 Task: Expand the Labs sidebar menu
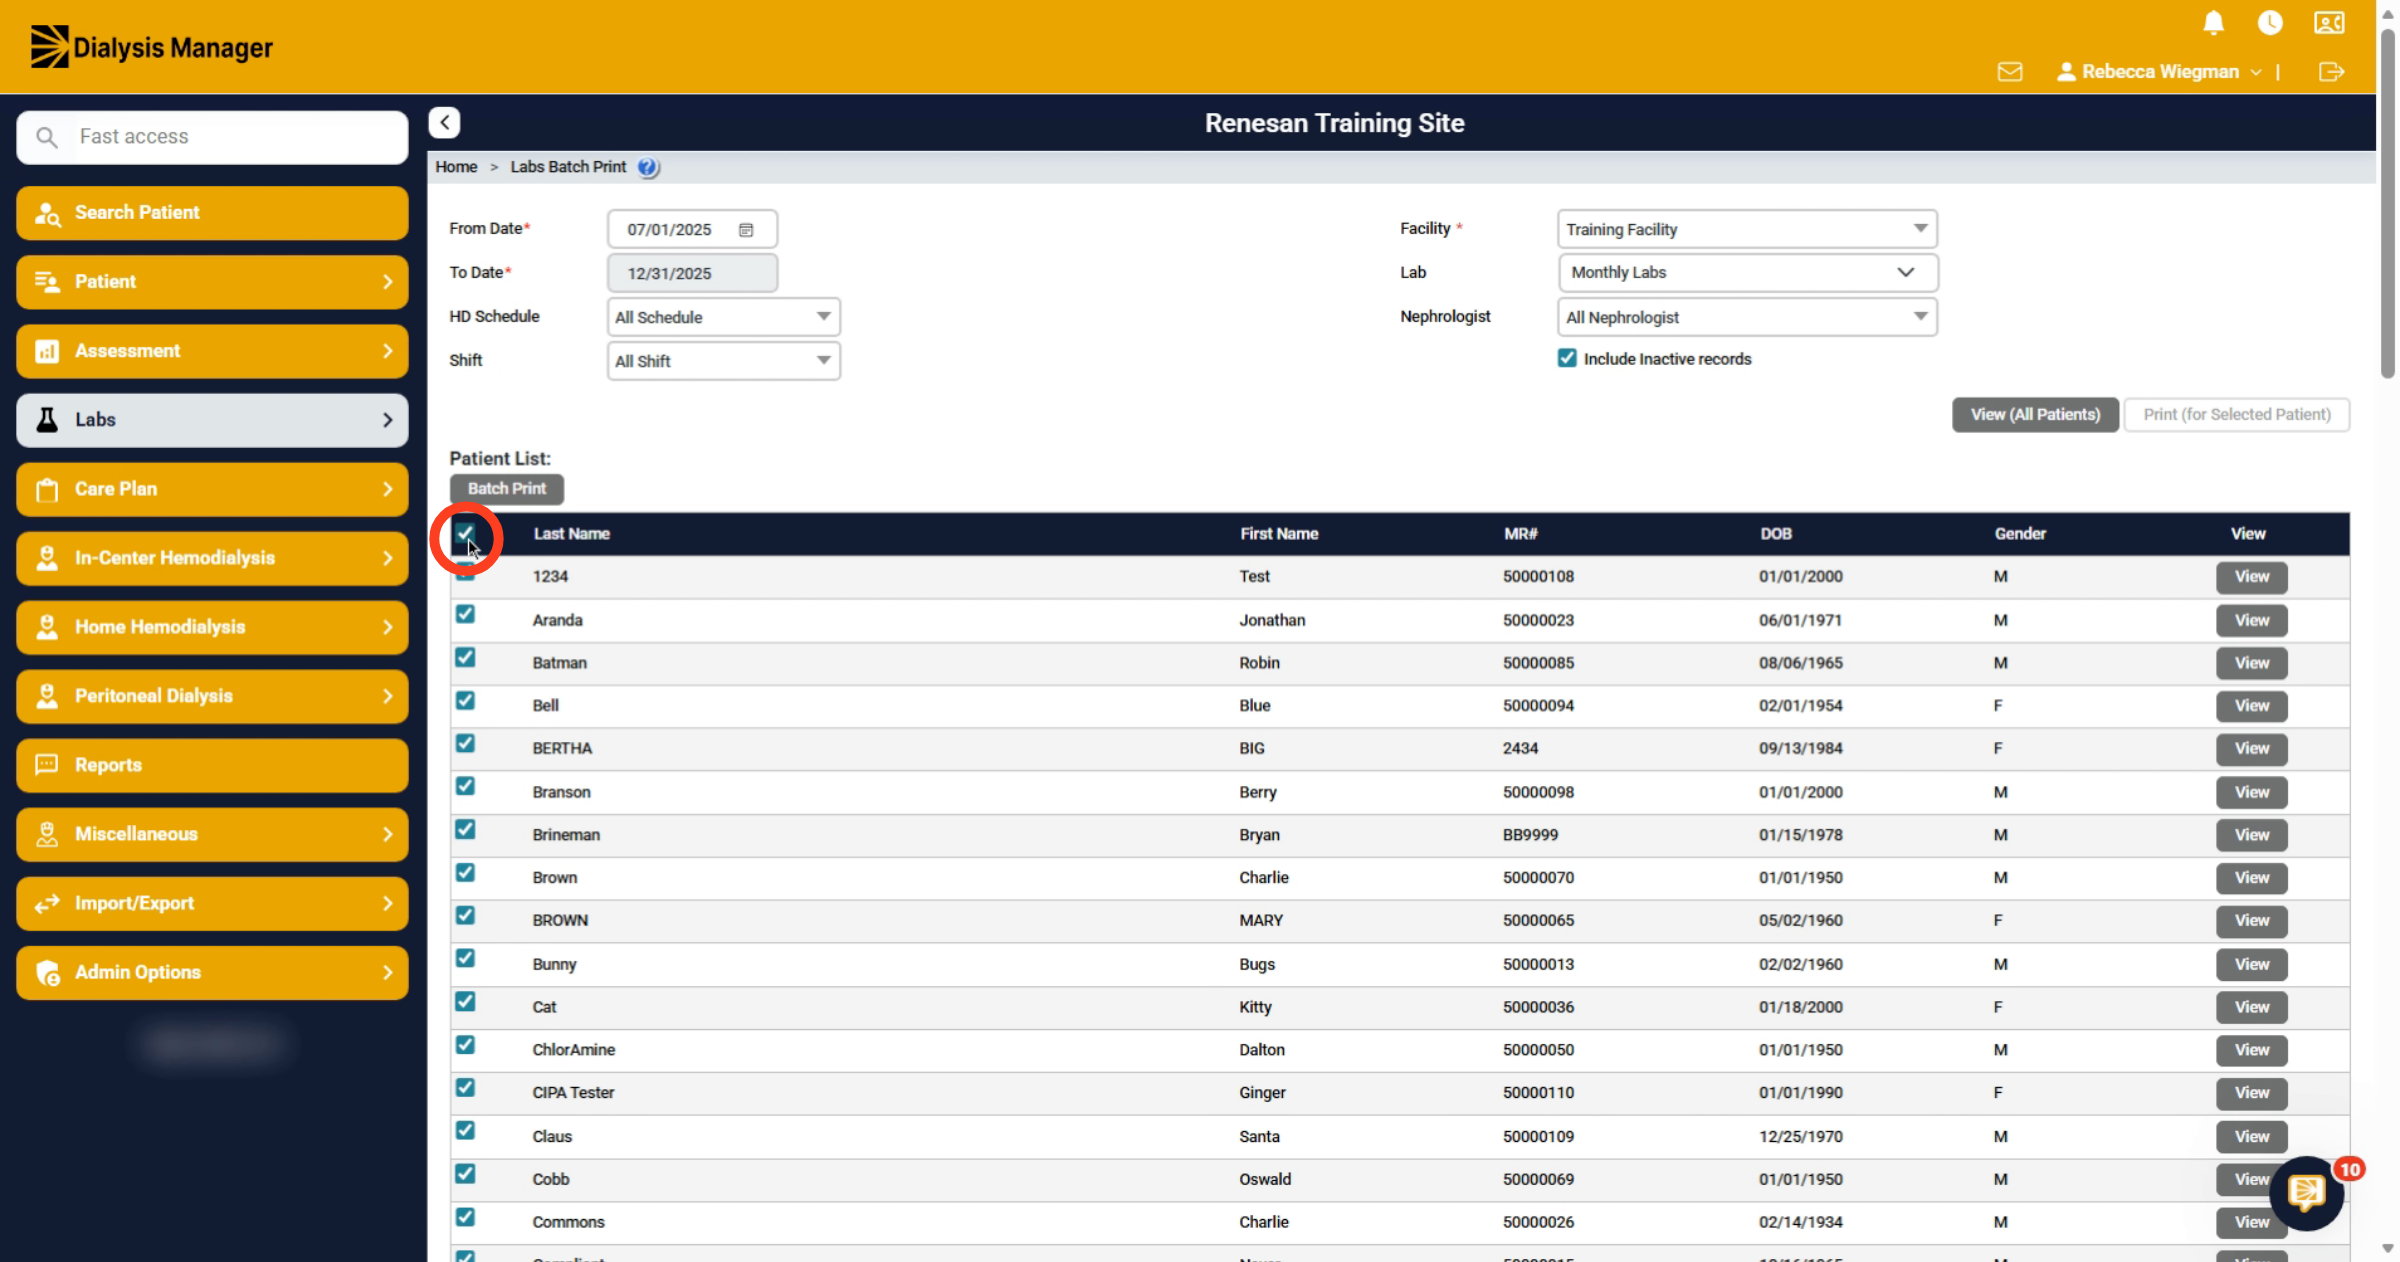click(212, 420)
